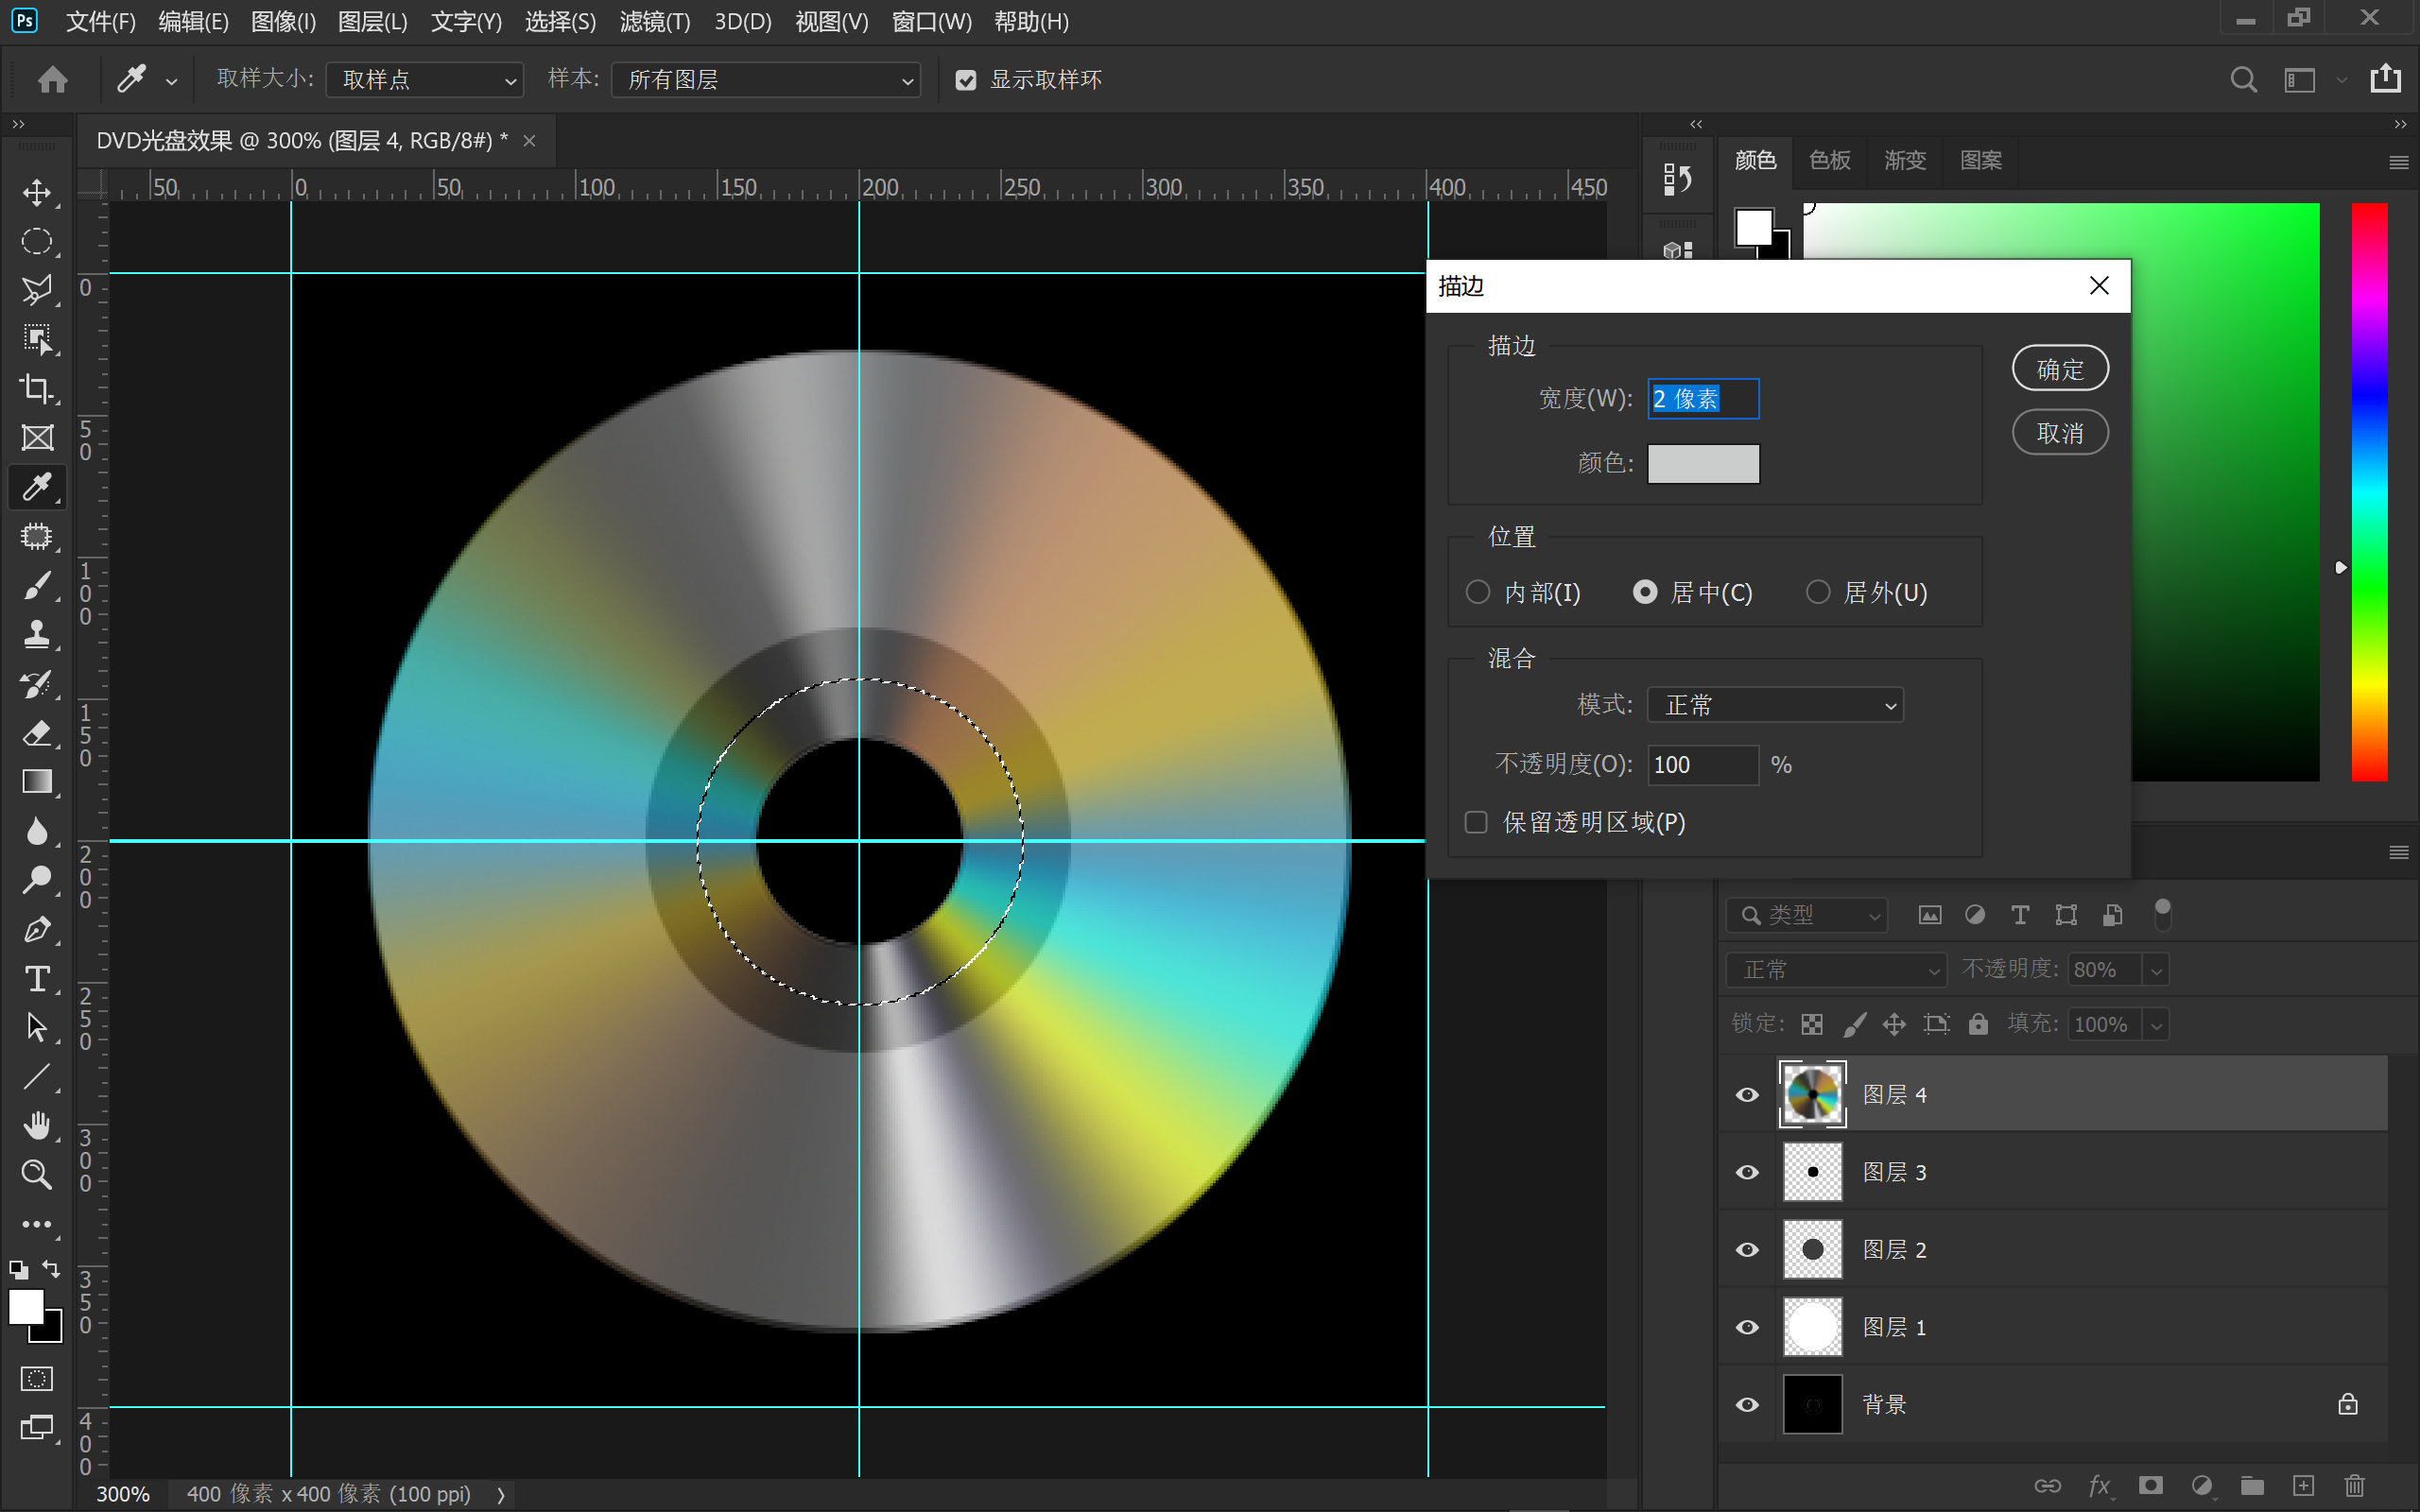Open the 模式 blend dropdown showing 正常
The height and width of the screenshot is (1512, 2420).
click(1775, 705)
